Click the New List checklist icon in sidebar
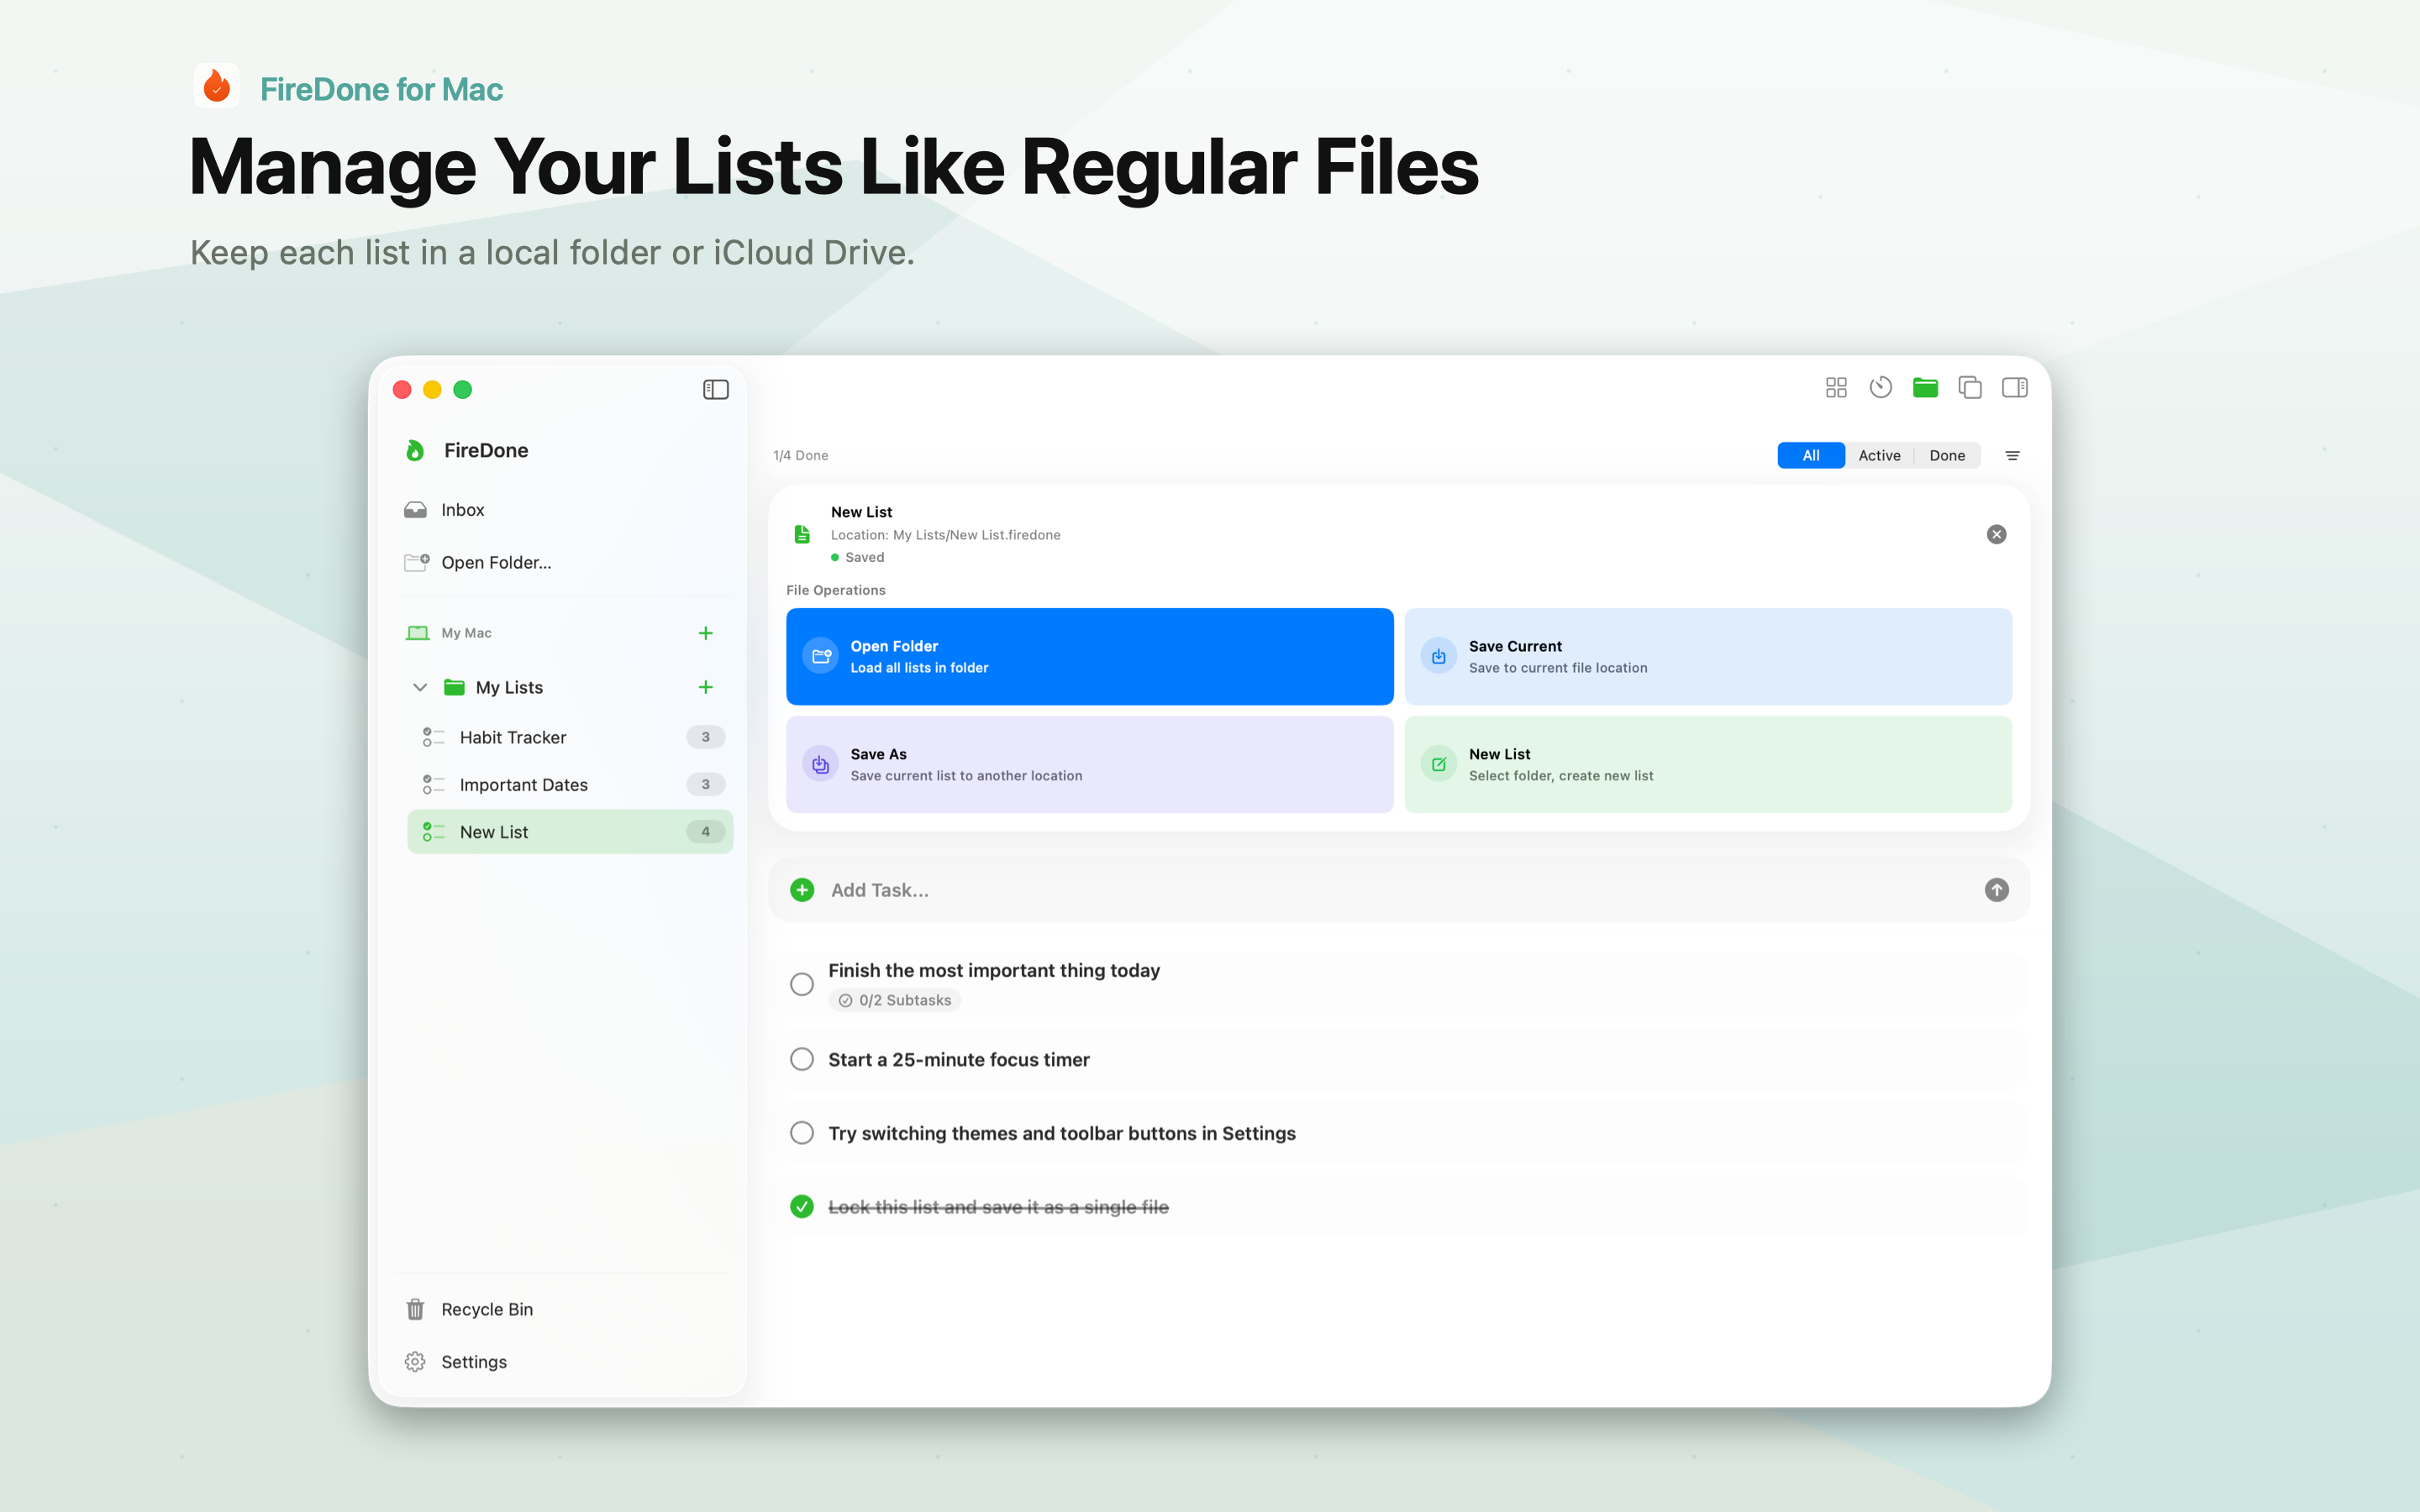This screenshot has width=2420, height=1512. (x=433, y=832)
